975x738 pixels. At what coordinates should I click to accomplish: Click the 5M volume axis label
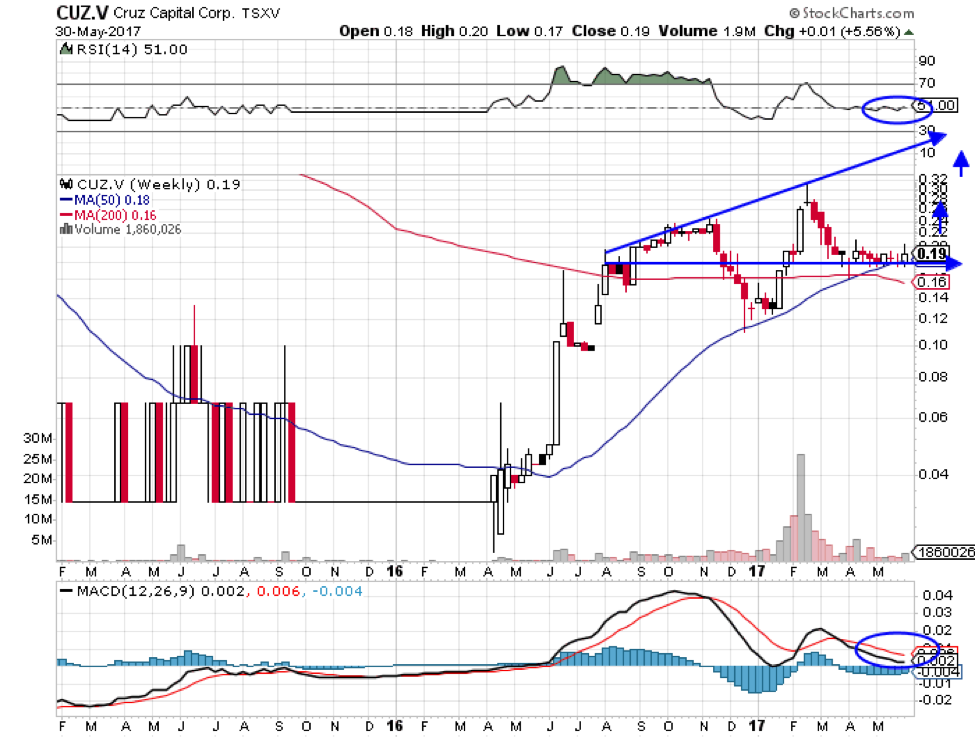(42, 540)
